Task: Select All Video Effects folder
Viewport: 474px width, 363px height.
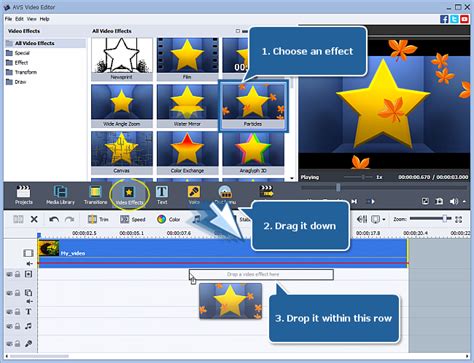Action: point(45,43)
